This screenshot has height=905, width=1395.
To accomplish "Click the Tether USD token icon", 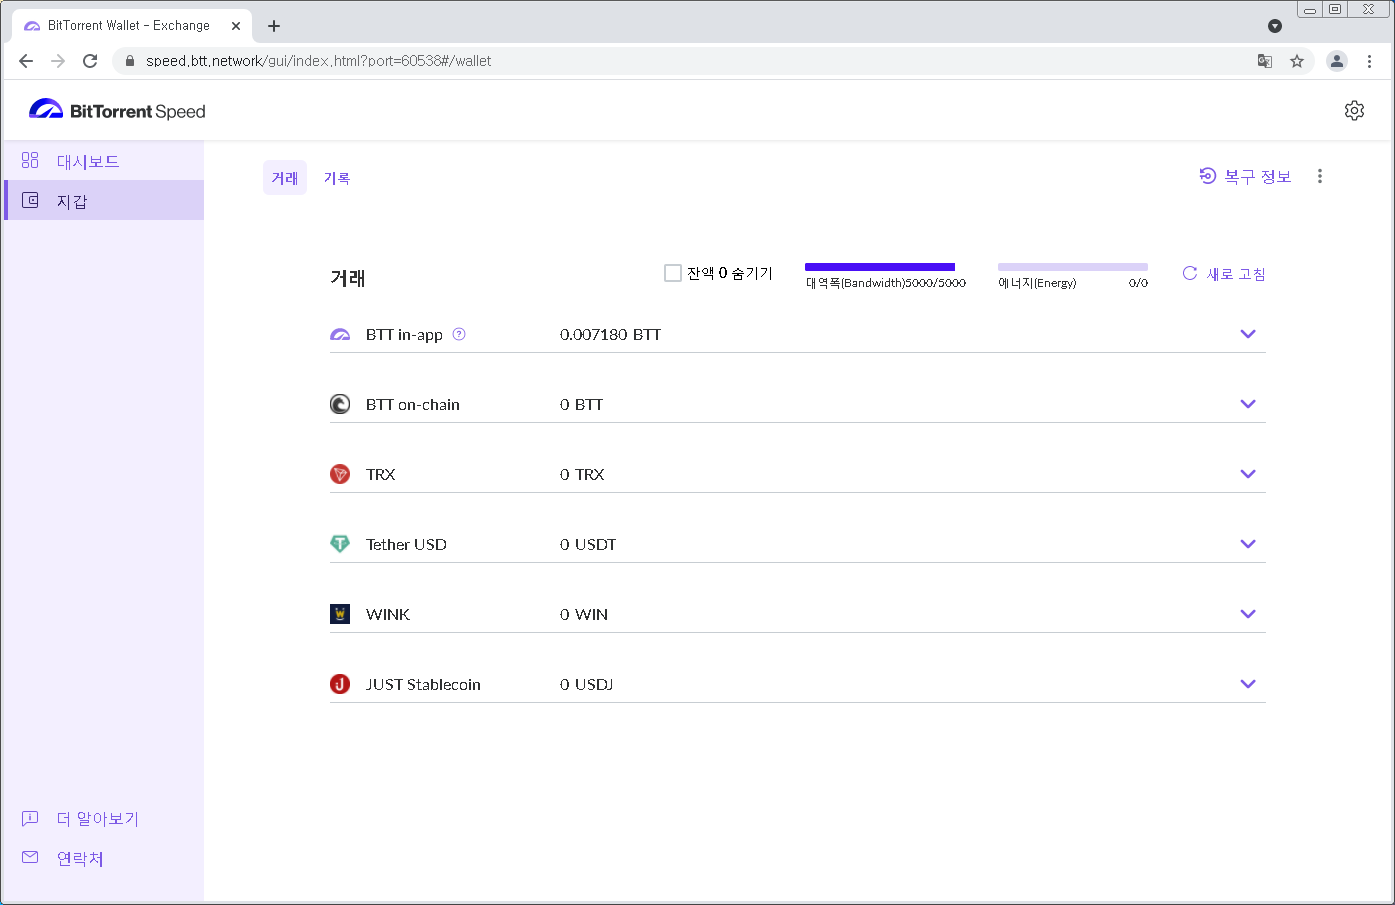I will (x=340, y=544).
